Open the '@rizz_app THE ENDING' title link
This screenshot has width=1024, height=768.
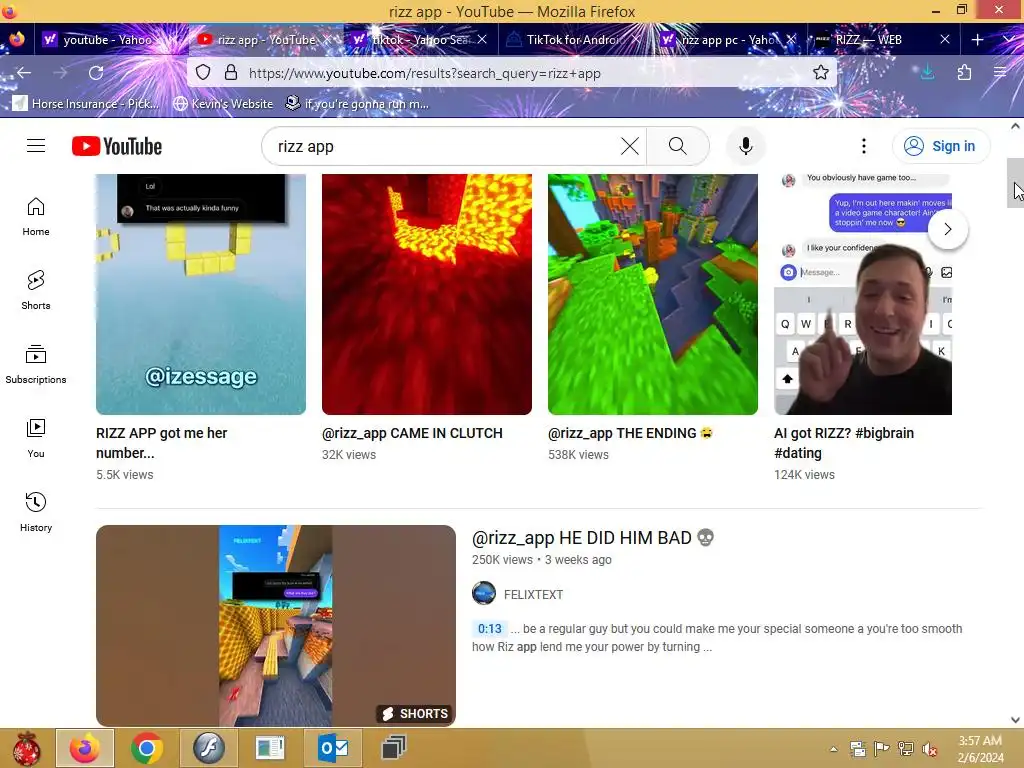pos(630,433)
